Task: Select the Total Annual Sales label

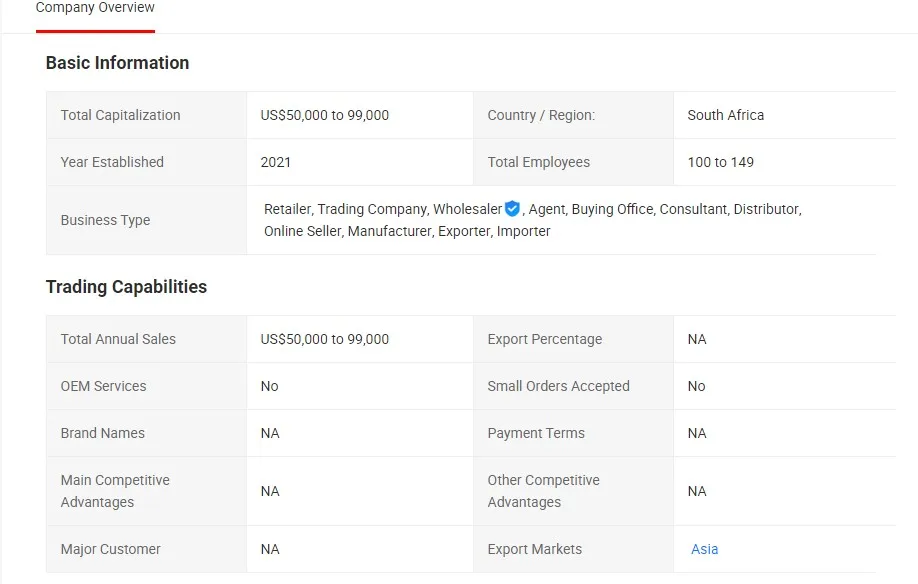Action: (118, 339)
